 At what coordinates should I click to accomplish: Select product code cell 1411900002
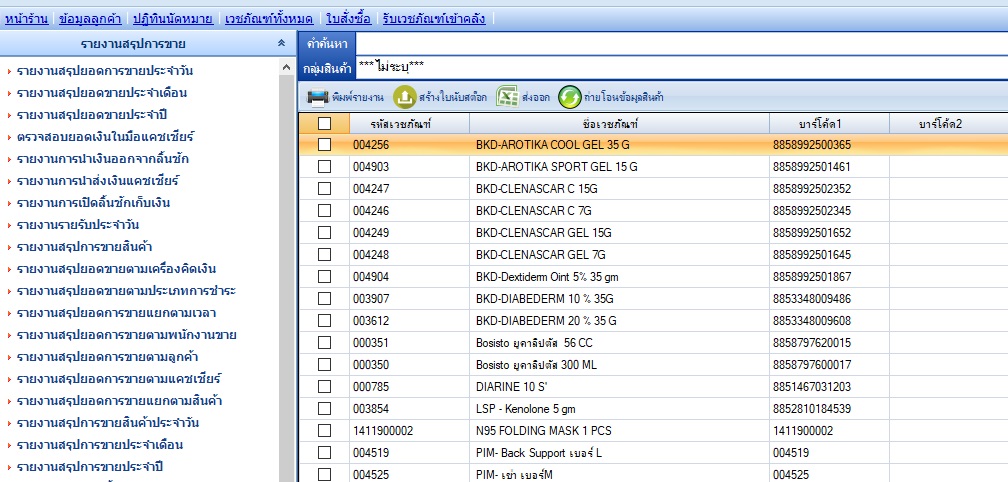click(410, 430)
